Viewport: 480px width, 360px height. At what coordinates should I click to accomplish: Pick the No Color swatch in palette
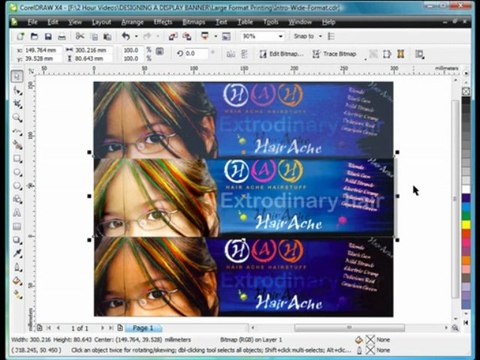pyautogui.click(x=466, y=91)
